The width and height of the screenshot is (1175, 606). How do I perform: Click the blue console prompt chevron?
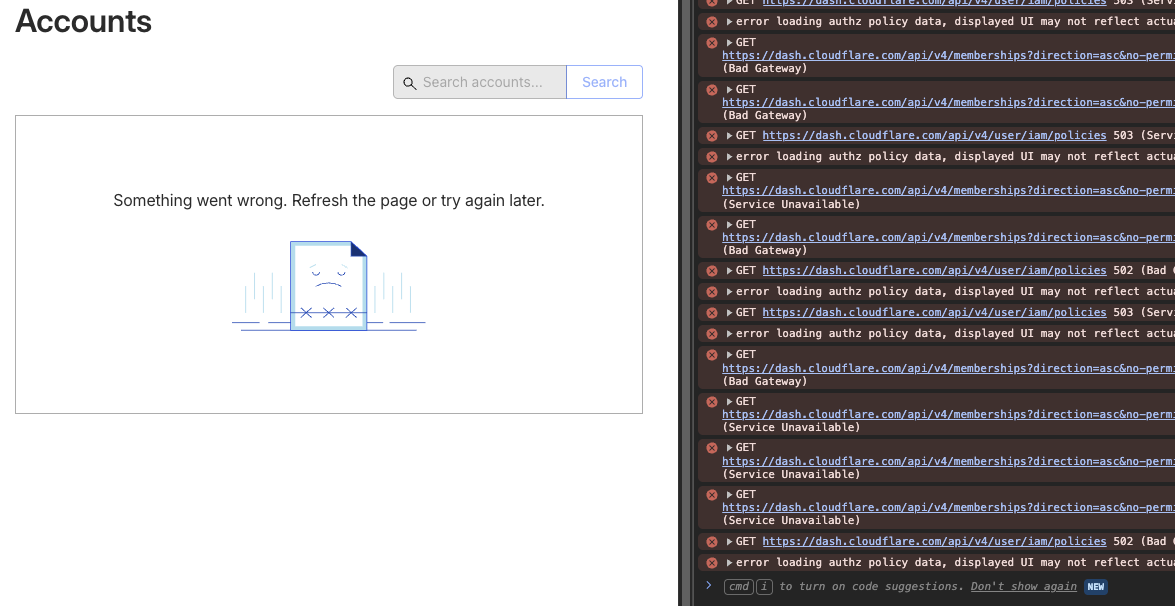click(709, 587)
